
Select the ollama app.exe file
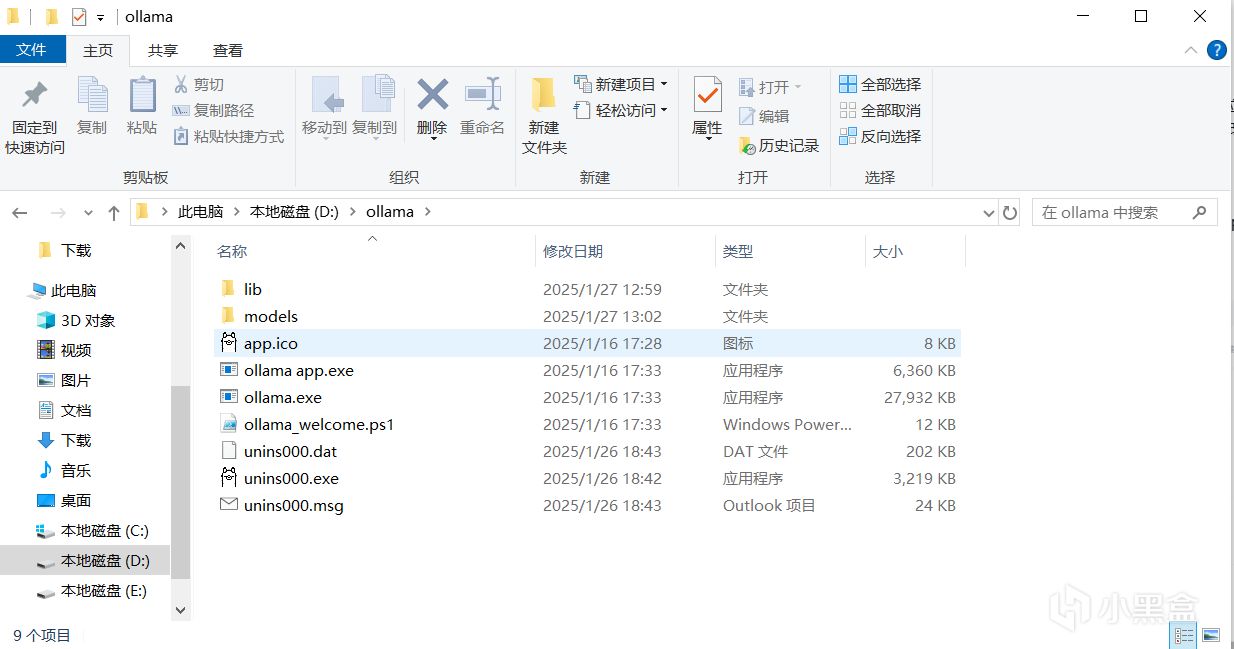coord(588,370)
